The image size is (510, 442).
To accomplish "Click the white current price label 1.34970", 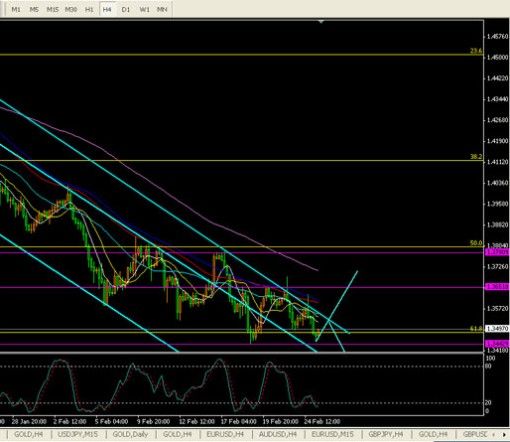I will tap(497, 329).
